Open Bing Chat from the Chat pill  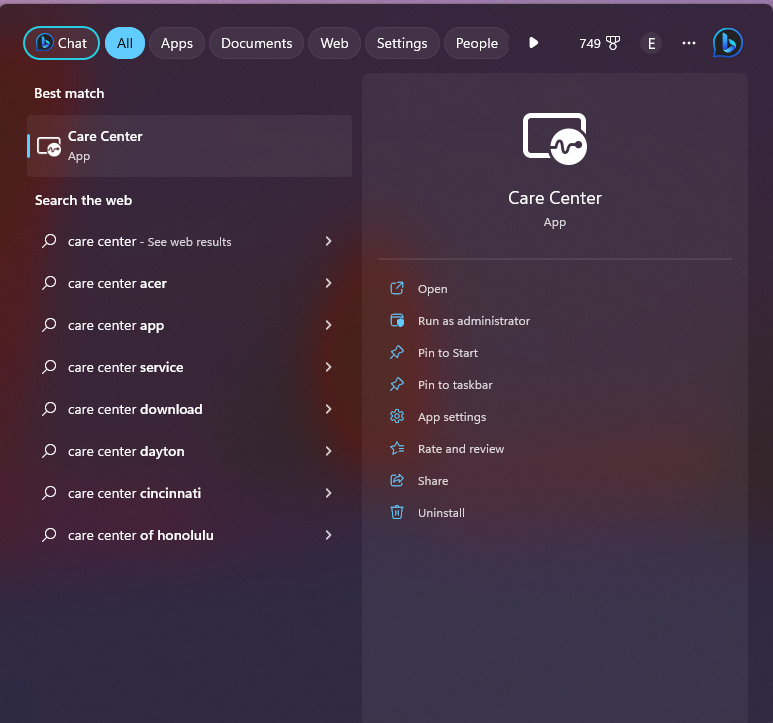[x=62, y=43]
